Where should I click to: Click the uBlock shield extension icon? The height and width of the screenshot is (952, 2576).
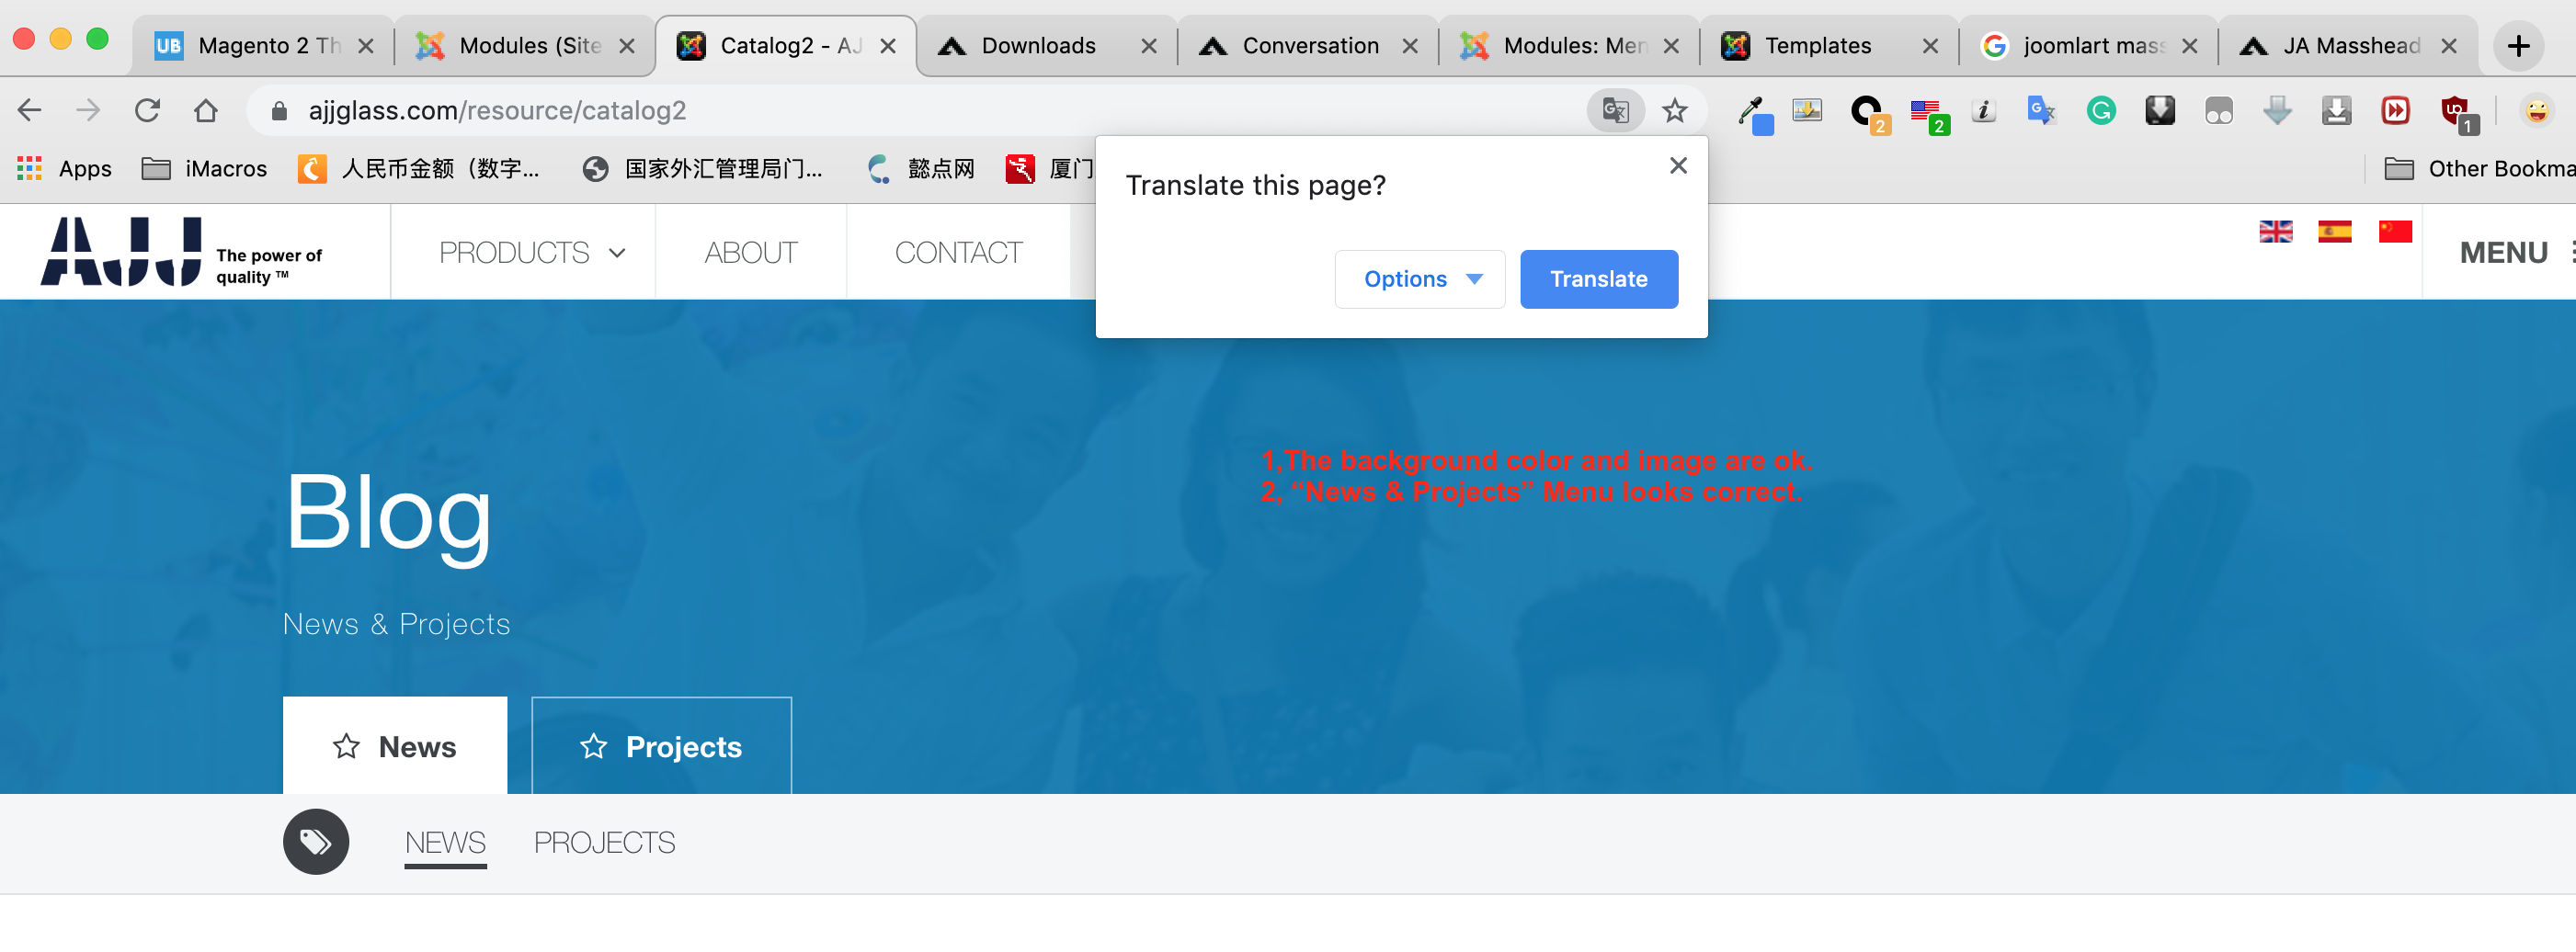(x=2457, y=114)
